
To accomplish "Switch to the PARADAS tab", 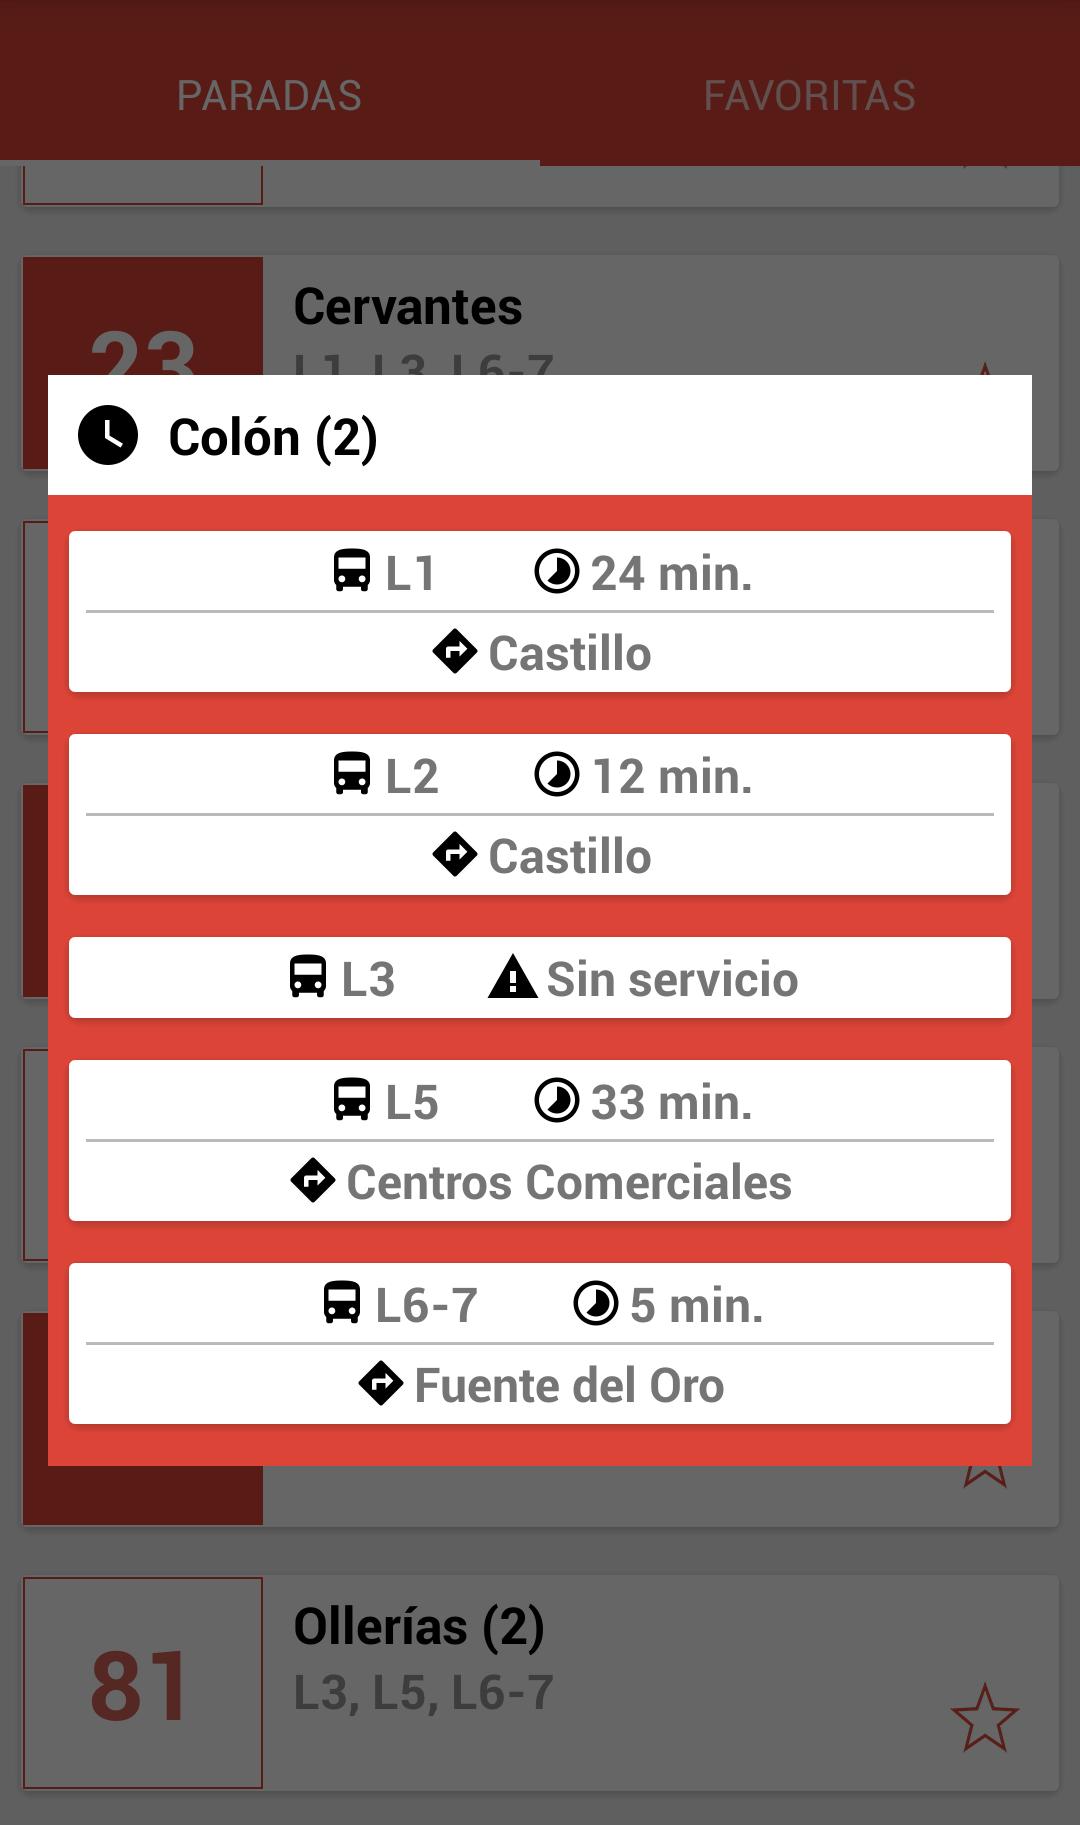I will coord(269,96).
